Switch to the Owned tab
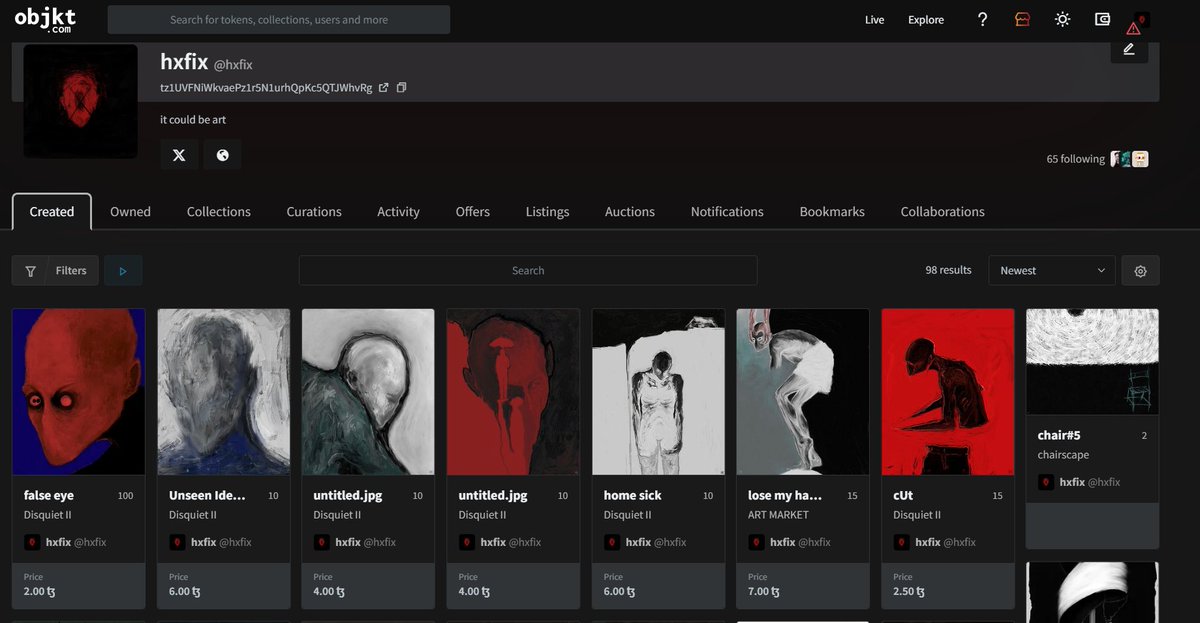 coord(130,211)
